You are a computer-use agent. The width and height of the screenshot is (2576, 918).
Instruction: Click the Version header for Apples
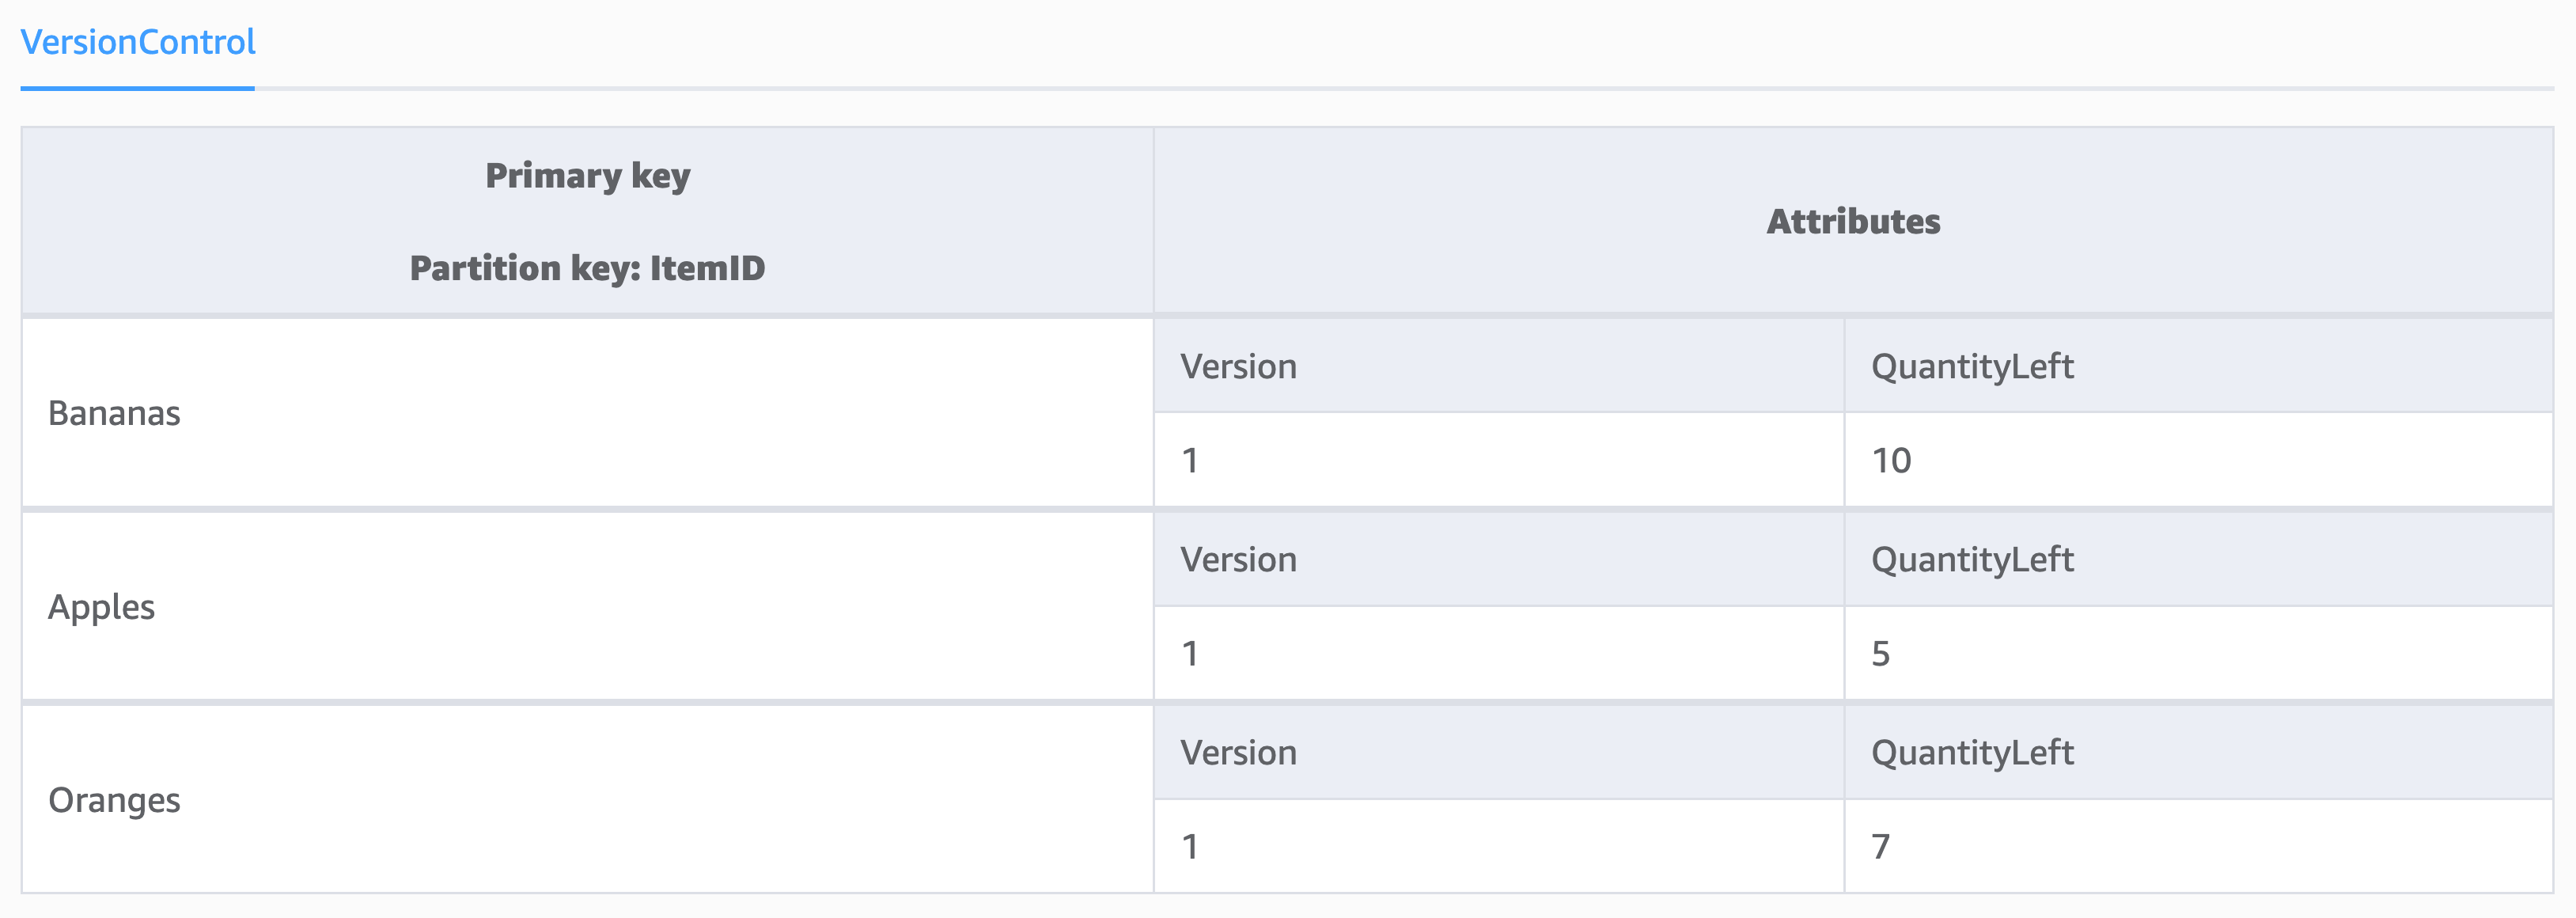click(x=1238, y=559)
